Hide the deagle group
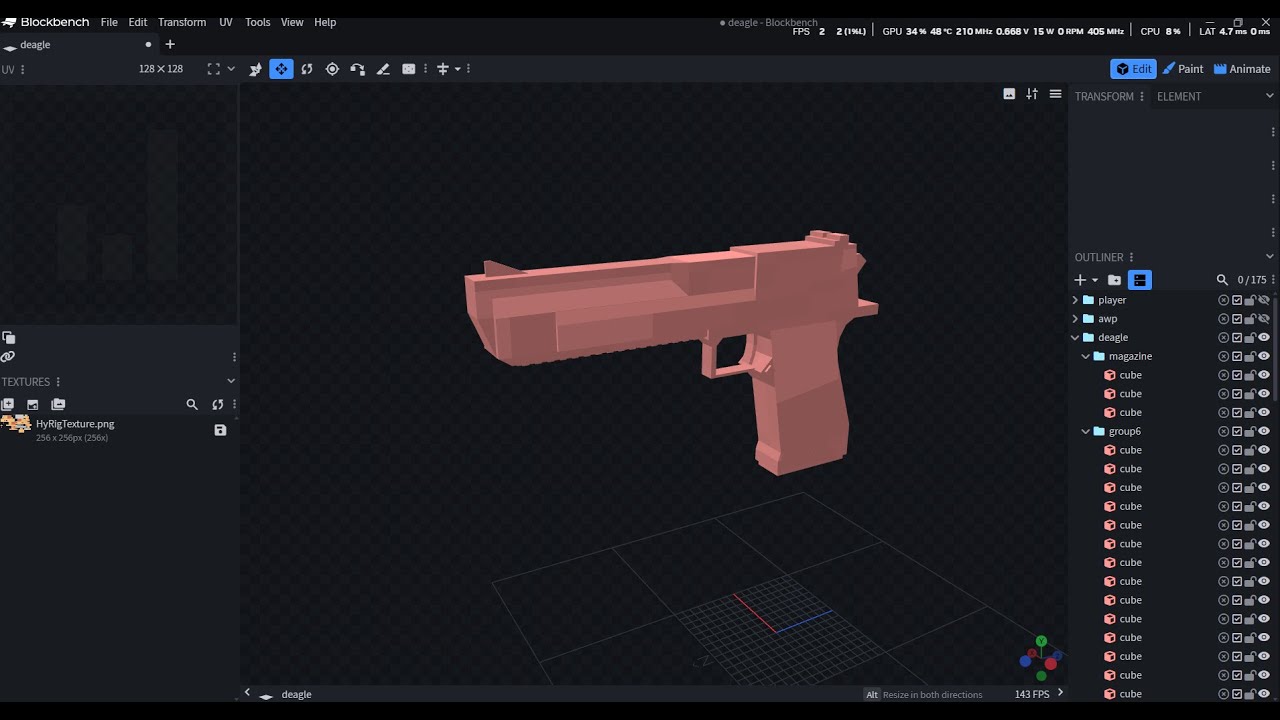Image resolution: width=1280 pixels, height=720 pixels. [1264, 338]
